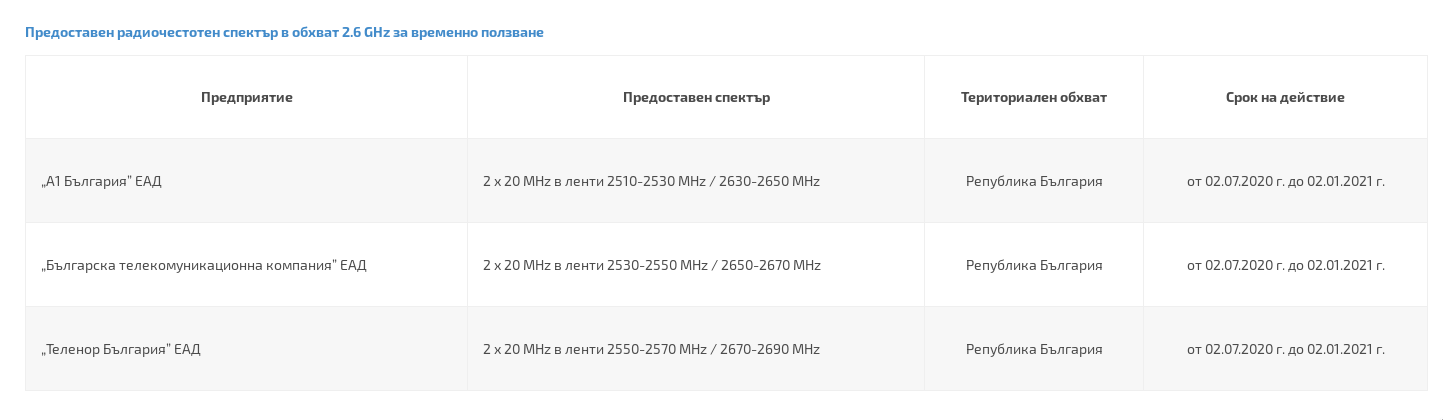Click Република България in the Българска телекомуникационна компания row

tap(1033, 266)
